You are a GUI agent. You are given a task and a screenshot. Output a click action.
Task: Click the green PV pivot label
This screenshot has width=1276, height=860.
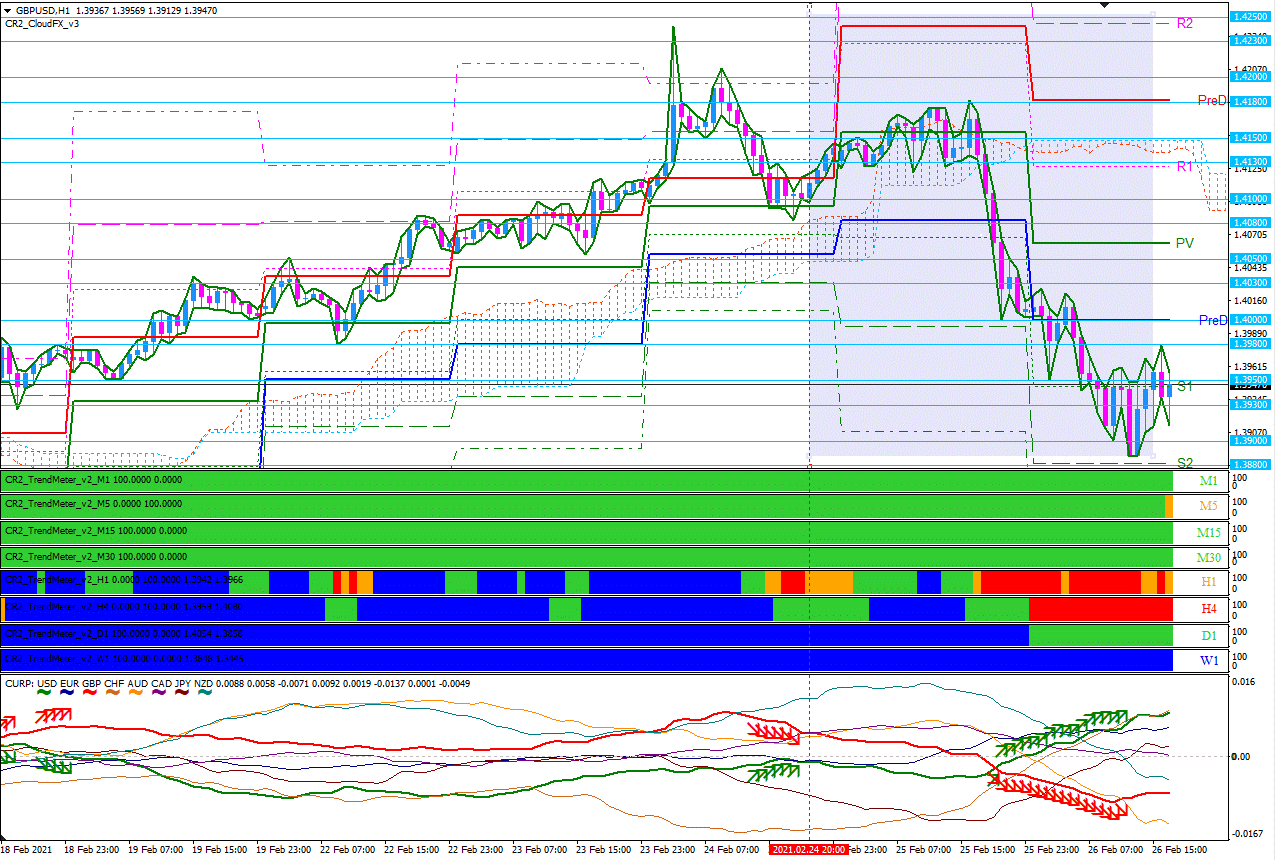click(1184, 242)
